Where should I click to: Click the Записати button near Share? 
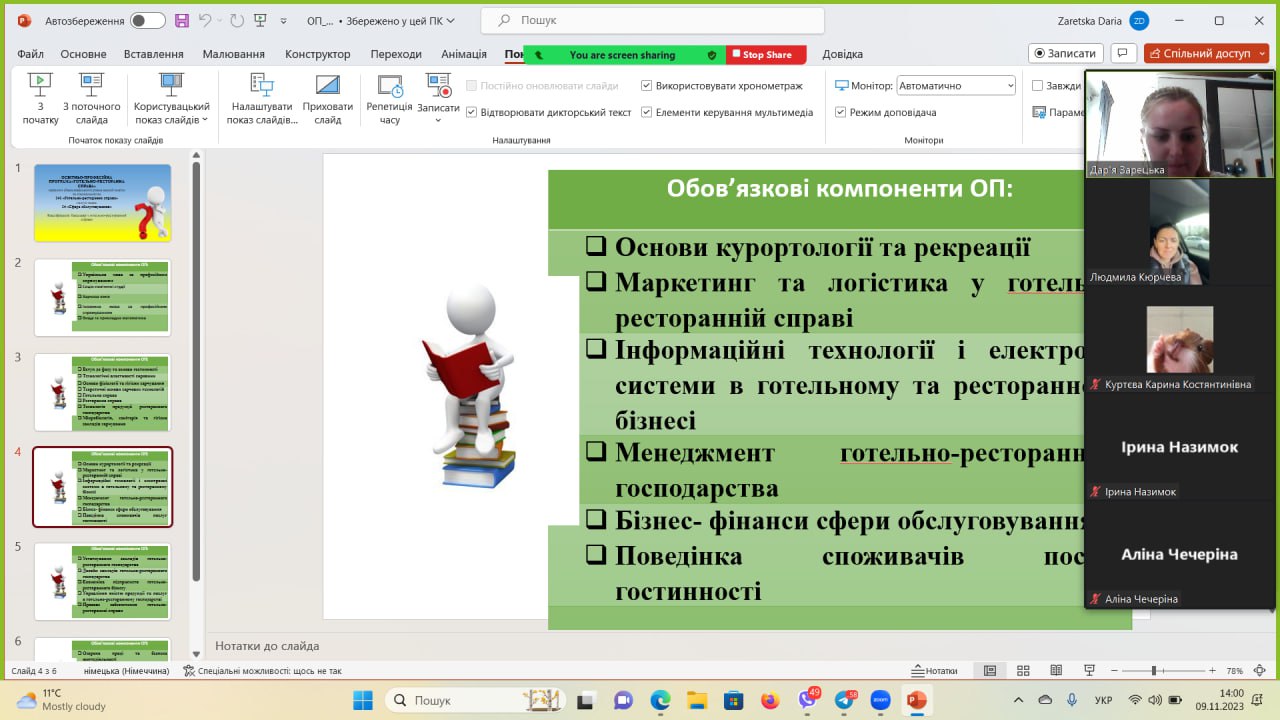coord(1066,53)
